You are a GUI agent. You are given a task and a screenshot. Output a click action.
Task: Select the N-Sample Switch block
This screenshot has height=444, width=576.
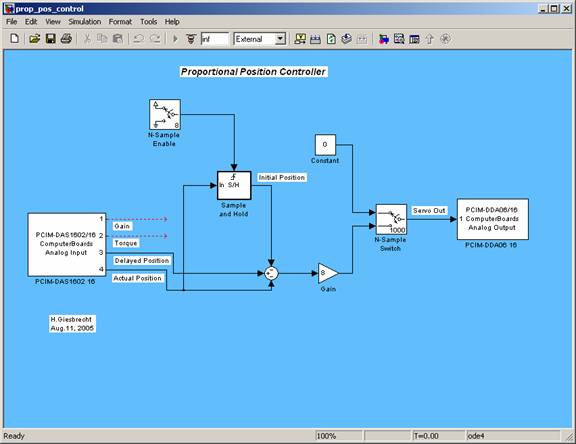coord(391,220)
